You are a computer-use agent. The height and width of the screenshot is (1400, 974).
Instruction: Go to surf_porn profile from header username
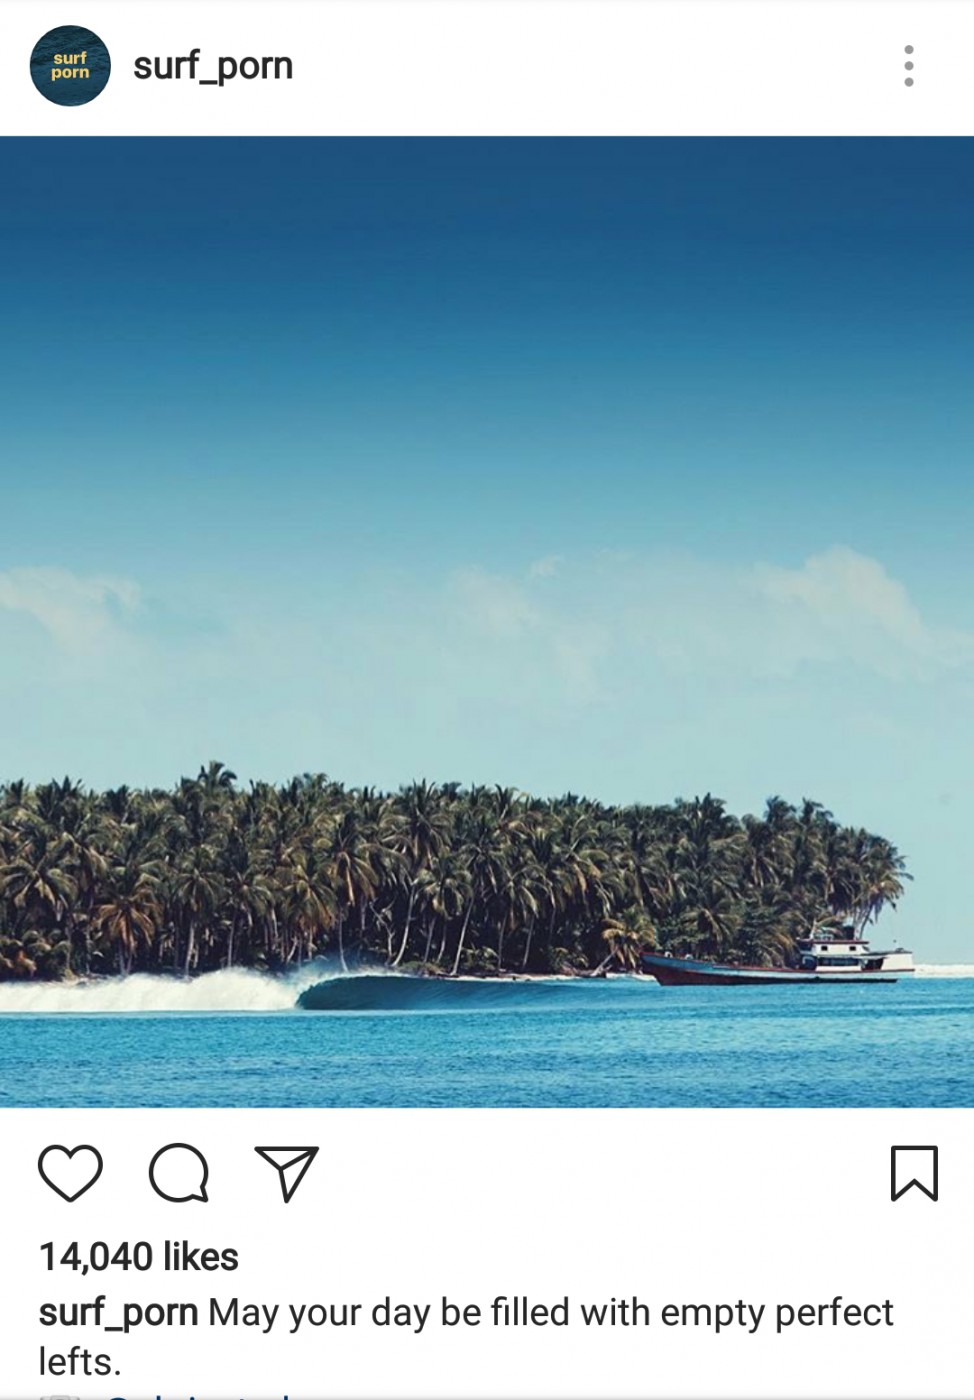click(x=213, y=66)
